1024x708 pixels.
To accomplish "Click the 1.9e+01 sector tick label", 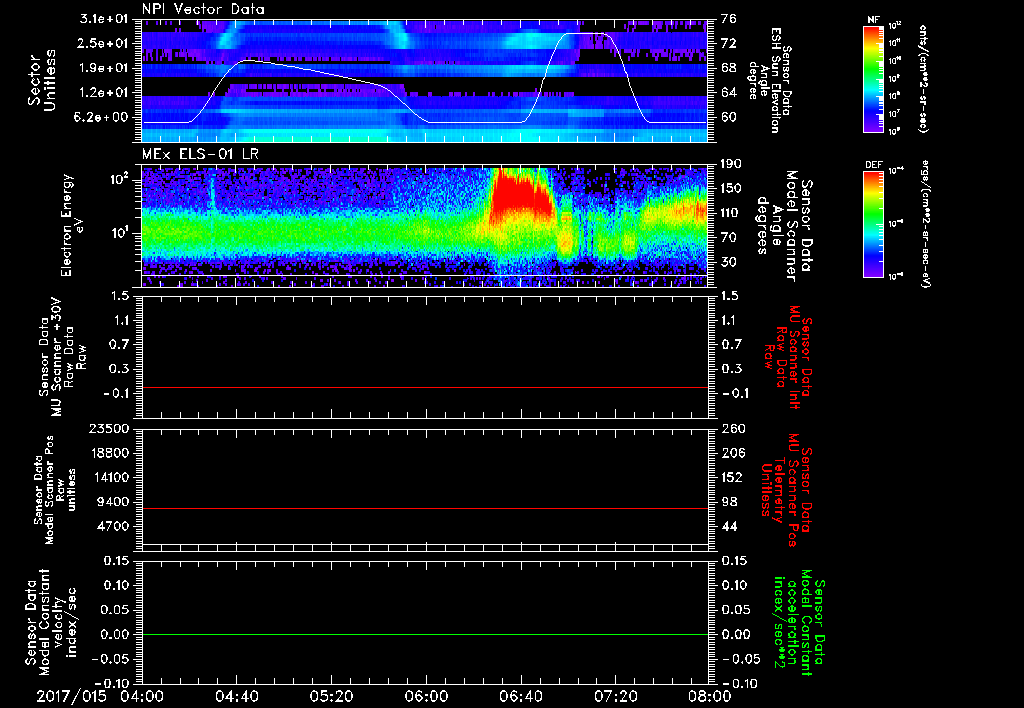I will 103,68.
